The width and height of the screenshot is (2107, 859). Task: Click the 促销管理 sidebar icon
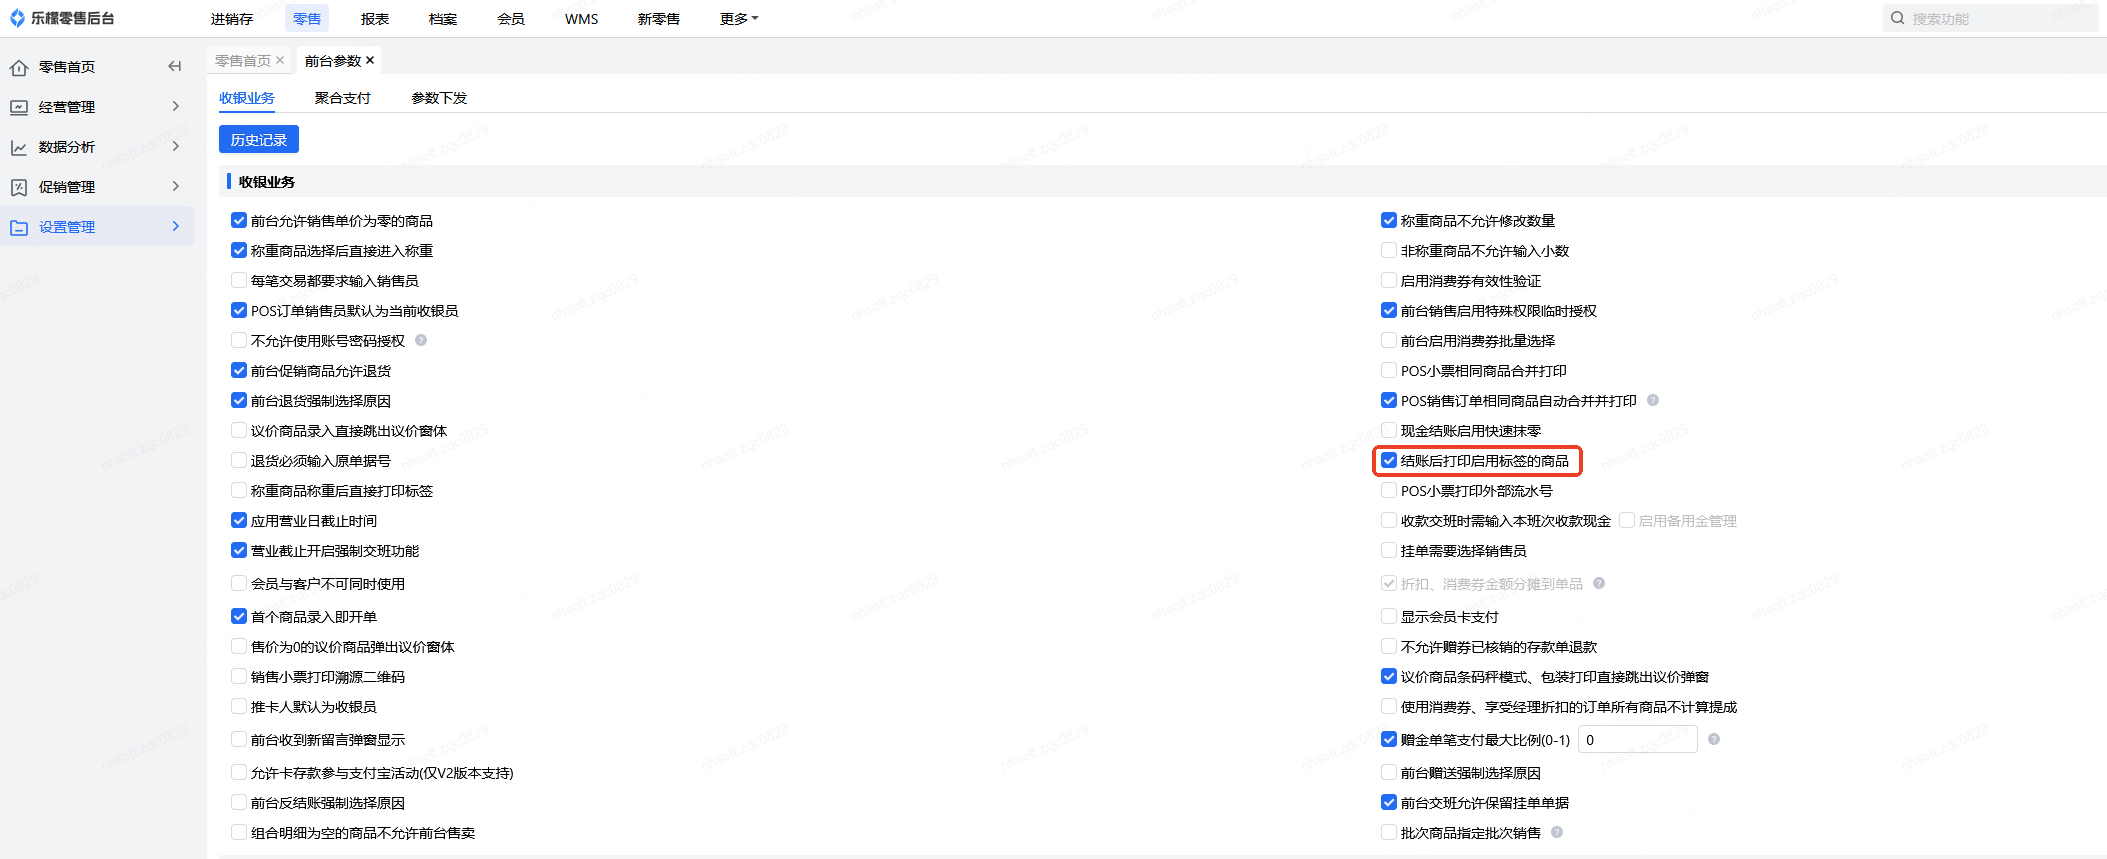(19, 187)
